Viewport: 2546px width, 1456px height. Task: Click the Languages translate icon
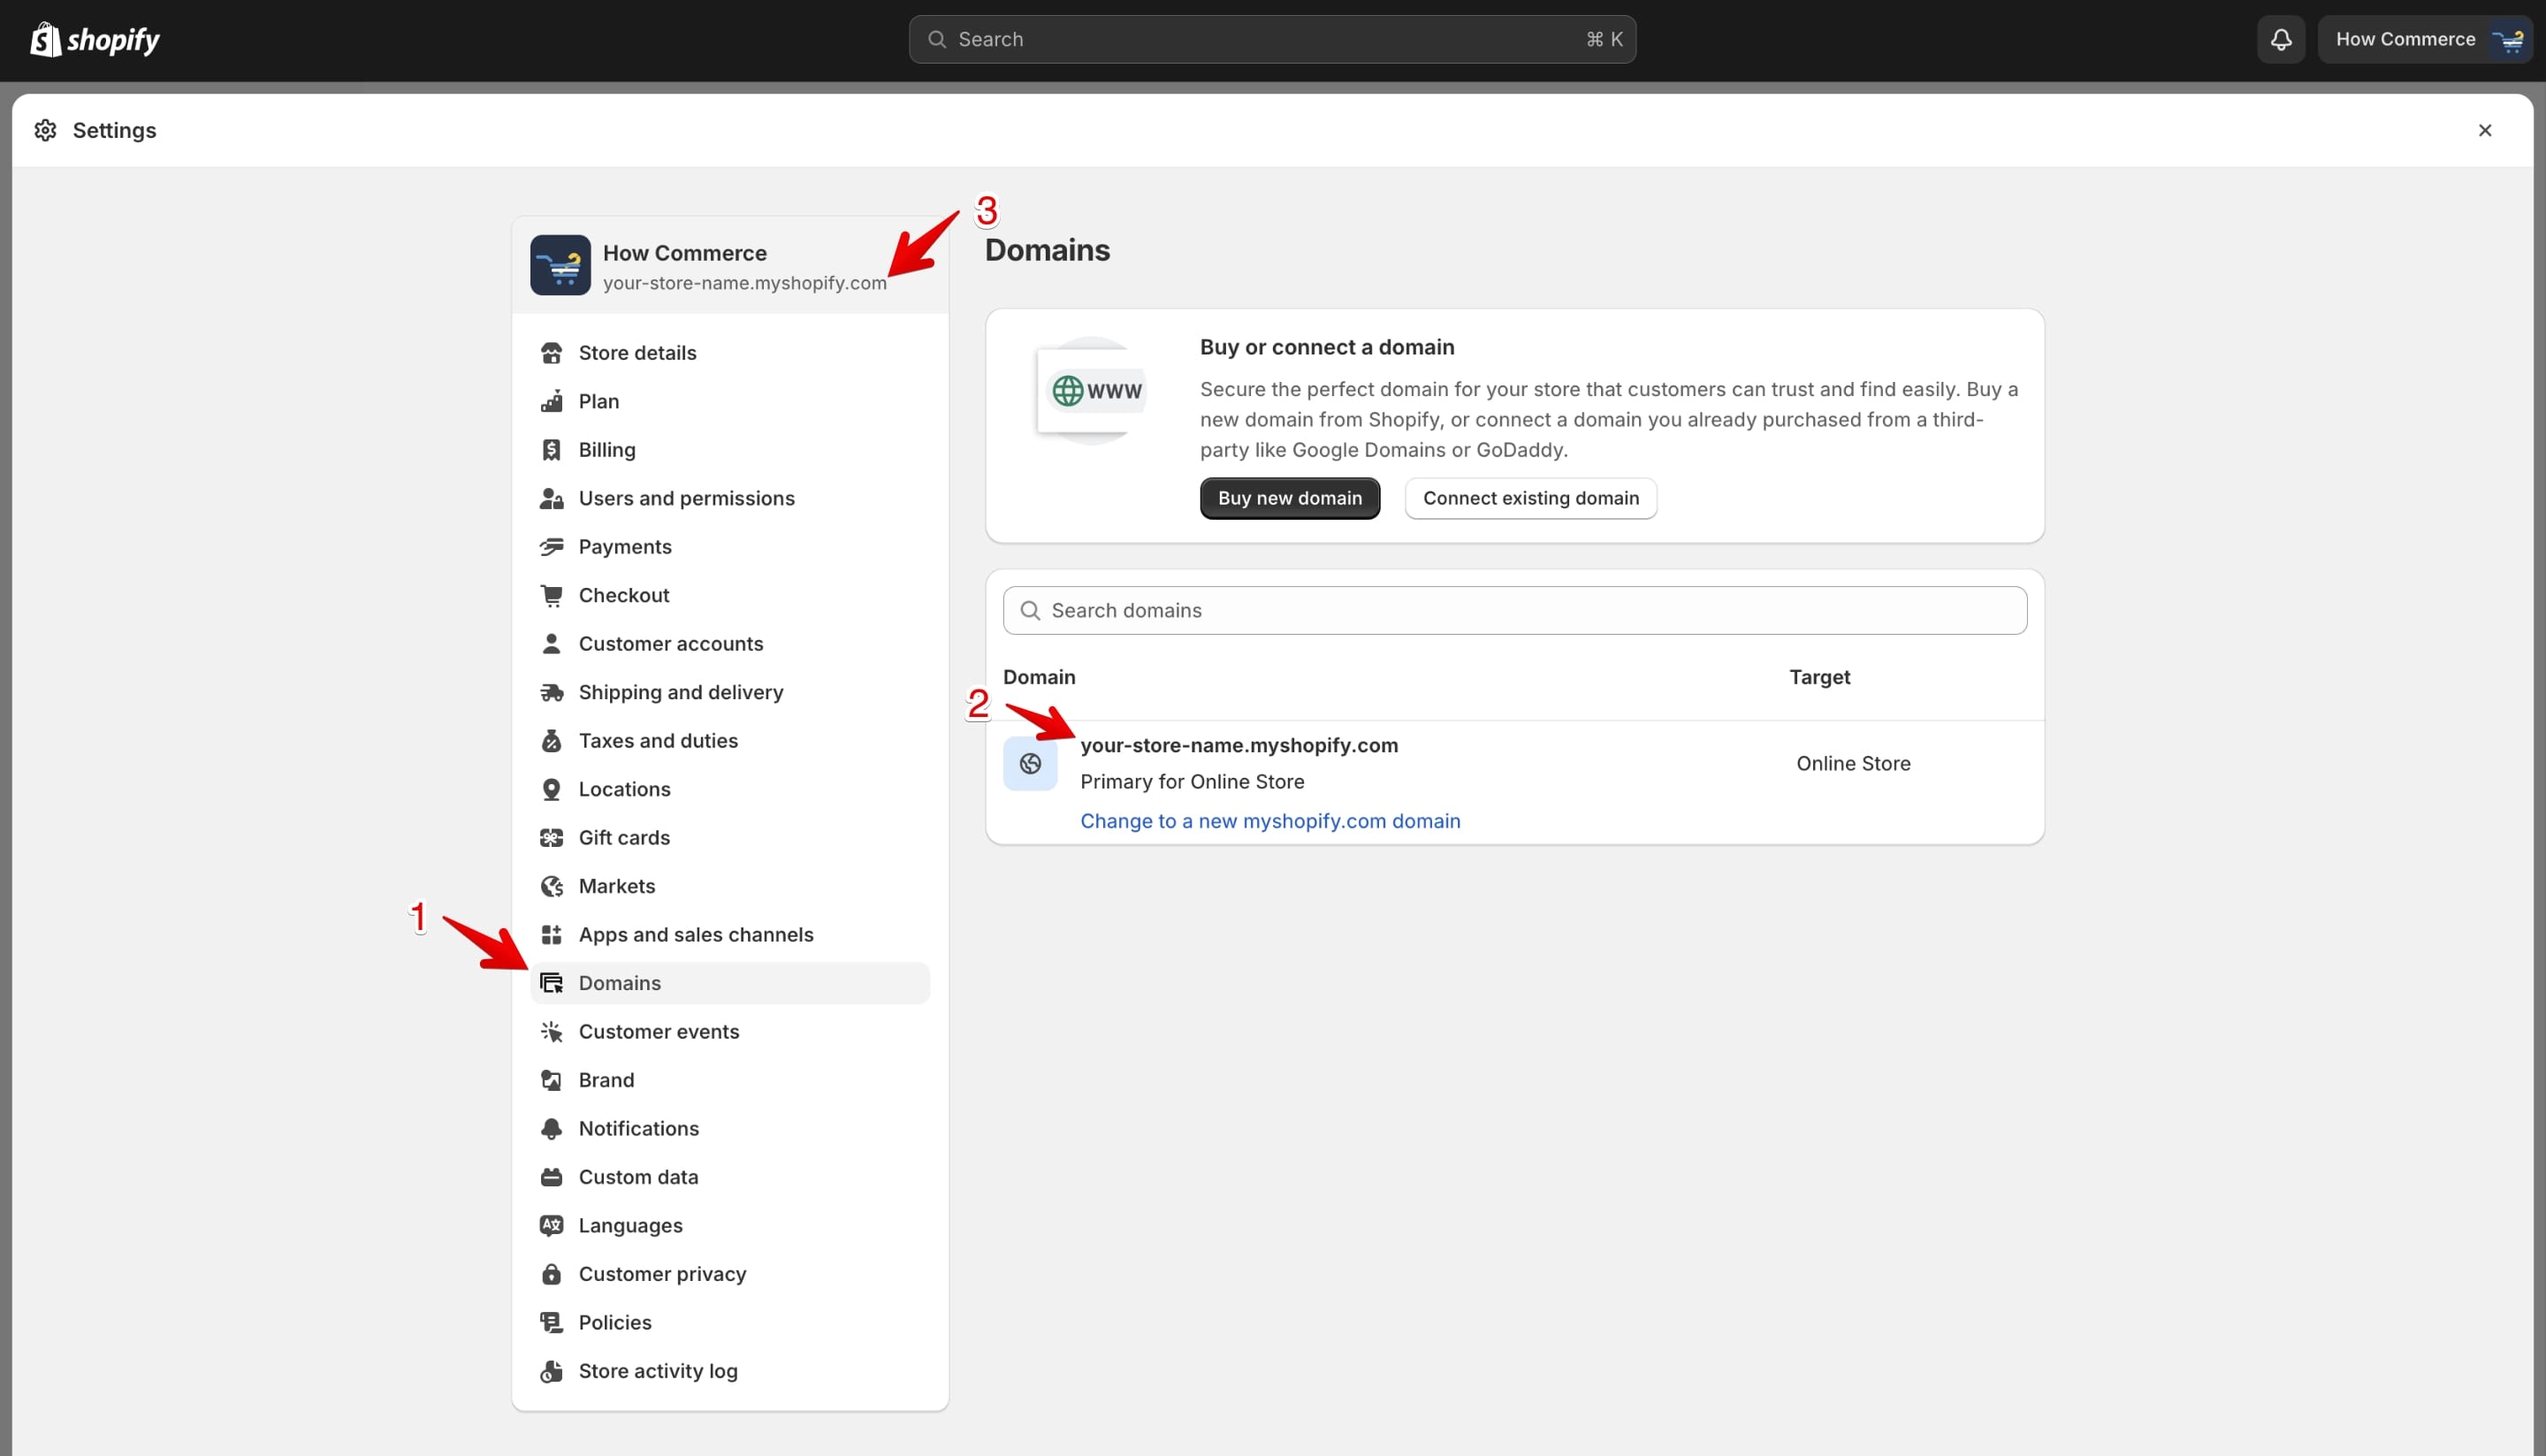(x=551, y=1226)
